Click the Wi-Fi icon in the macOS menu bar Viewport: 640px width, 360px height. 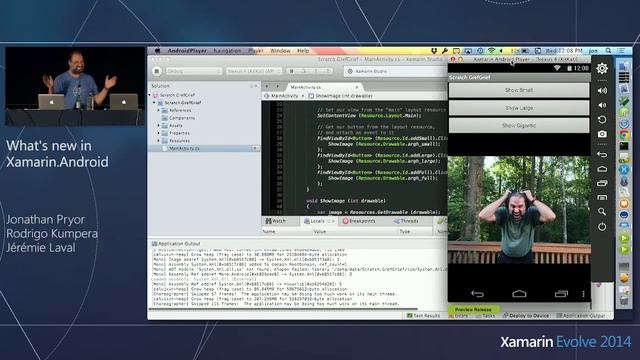click(x=492, y=51)
